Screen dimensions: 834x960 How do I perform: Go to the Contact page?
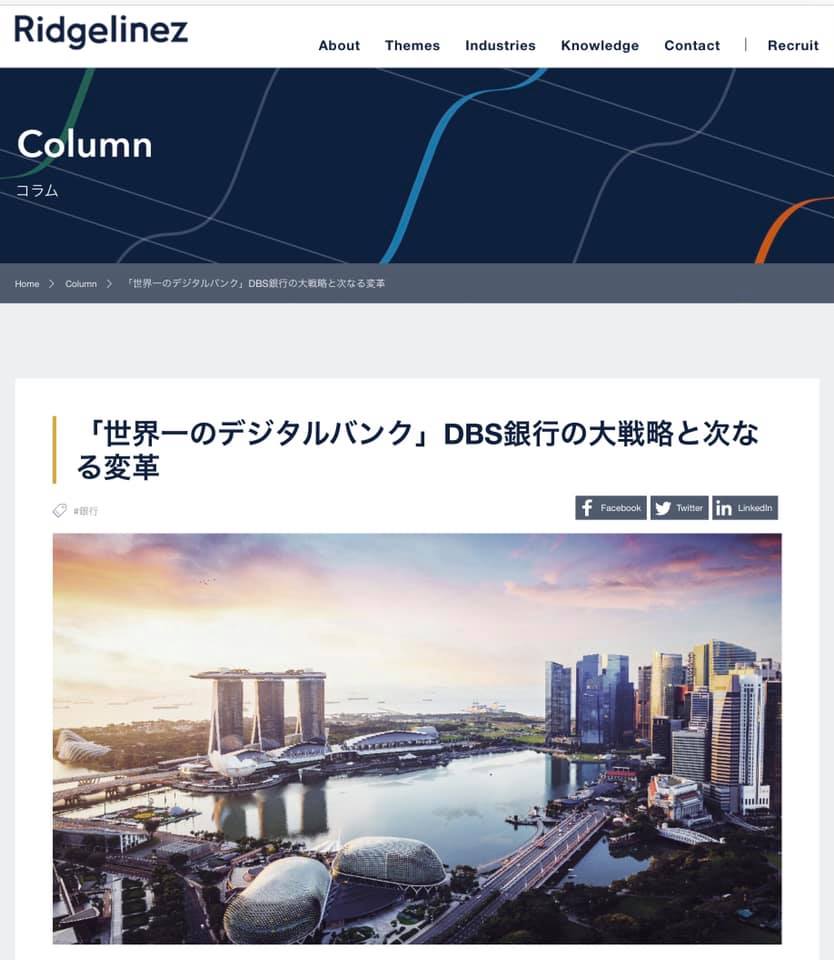tap(692, 45)
